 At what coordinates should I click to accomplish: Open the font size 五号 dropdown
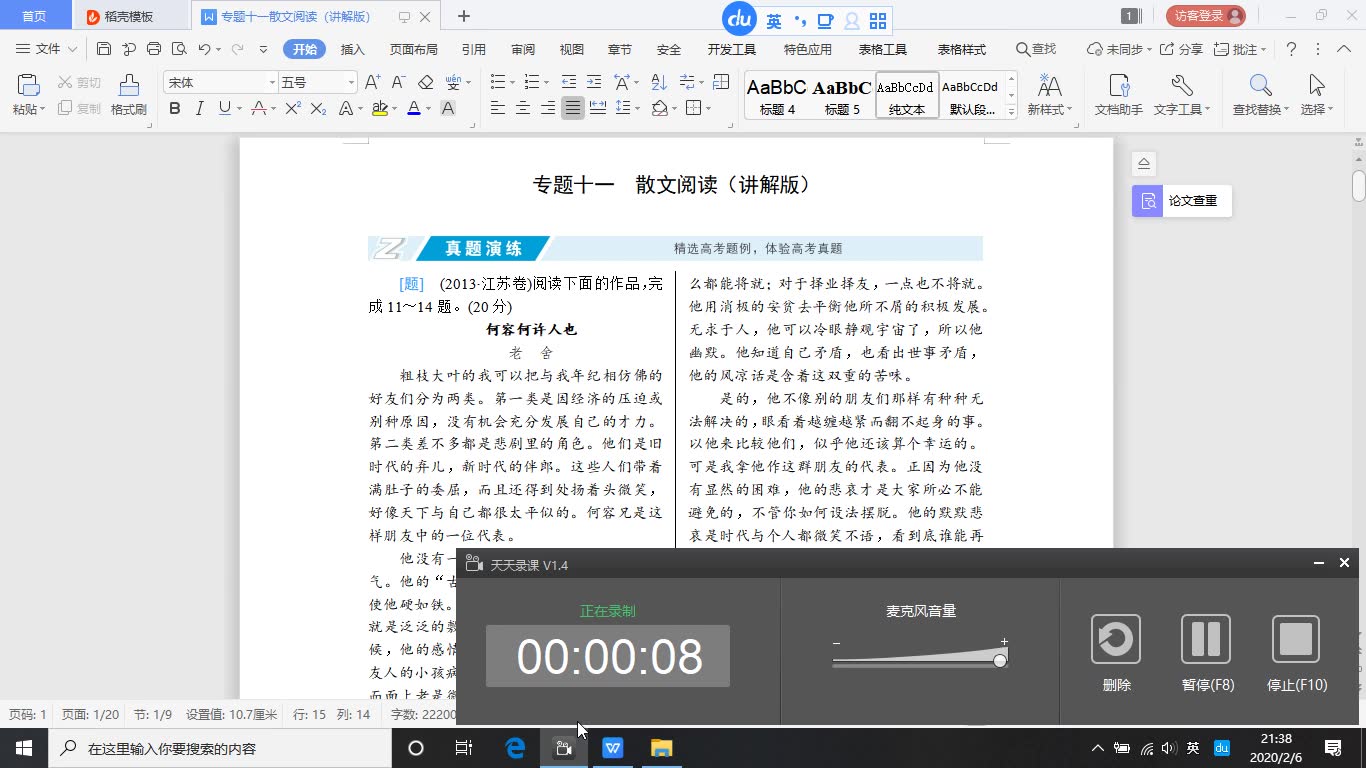click(351, 82)
